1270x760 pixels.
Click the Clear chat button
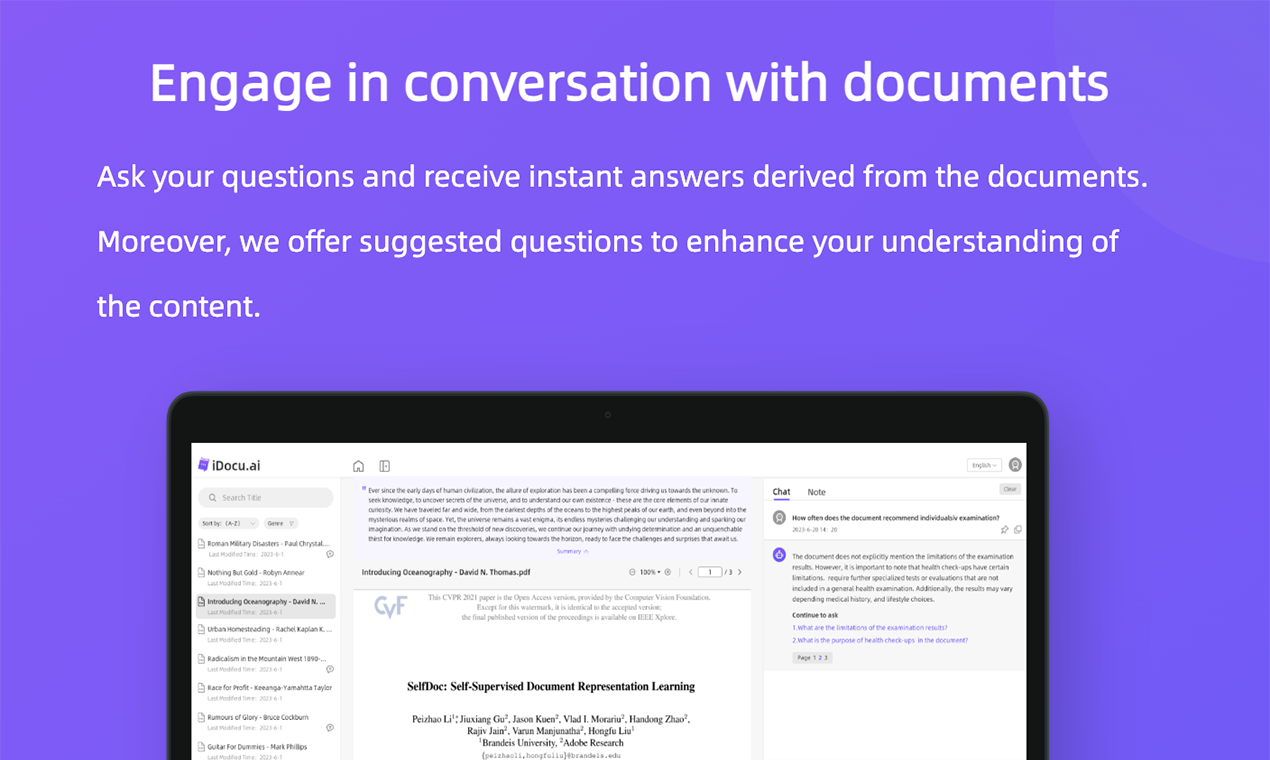click(x=1010, y=489)
